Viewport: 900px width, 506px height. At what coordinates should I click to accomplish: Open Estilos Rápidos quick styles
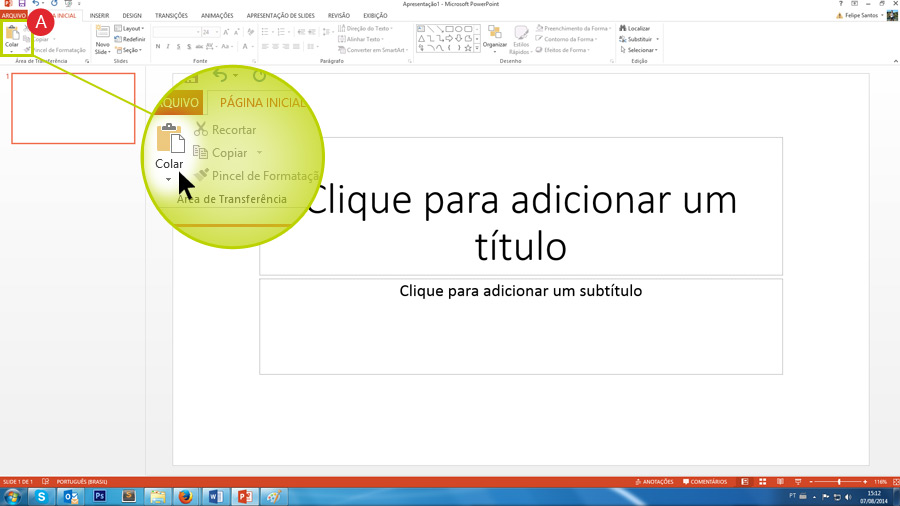[520, 39]
